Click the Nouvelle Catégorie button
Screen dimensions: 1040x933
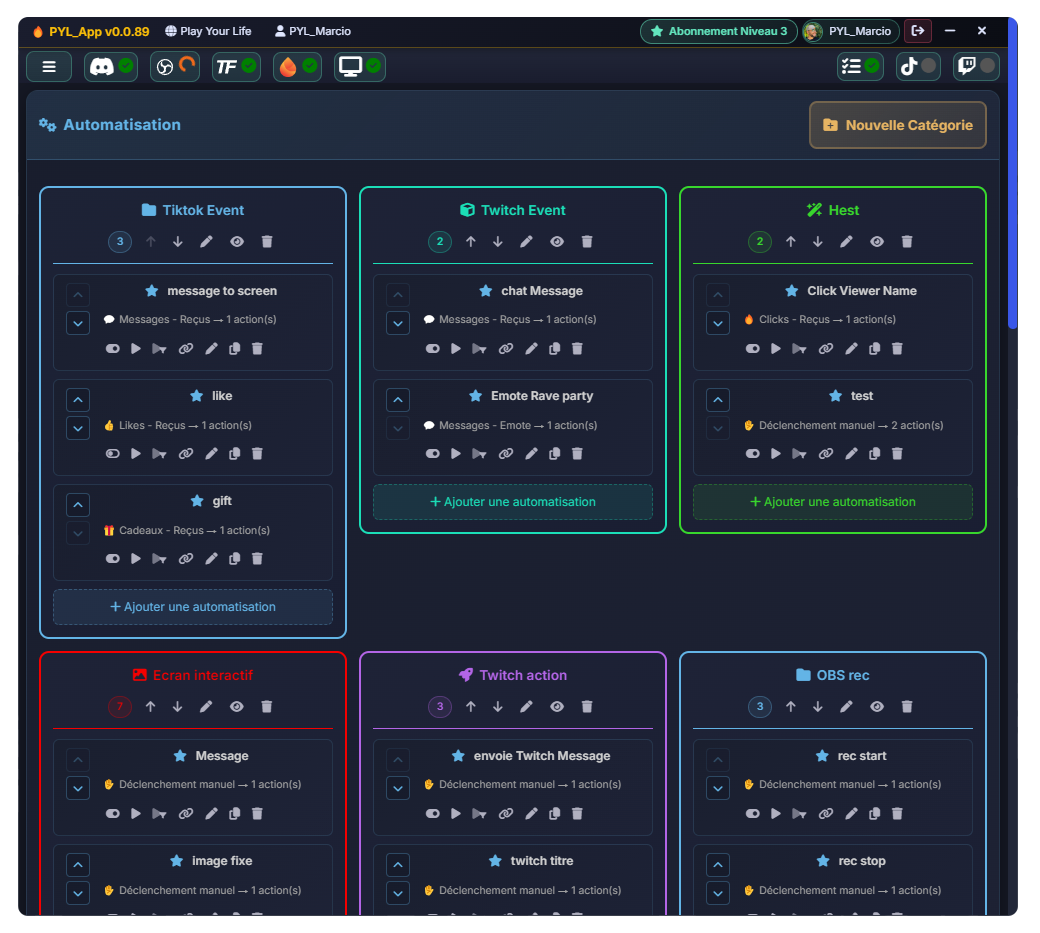coord(897,125)
